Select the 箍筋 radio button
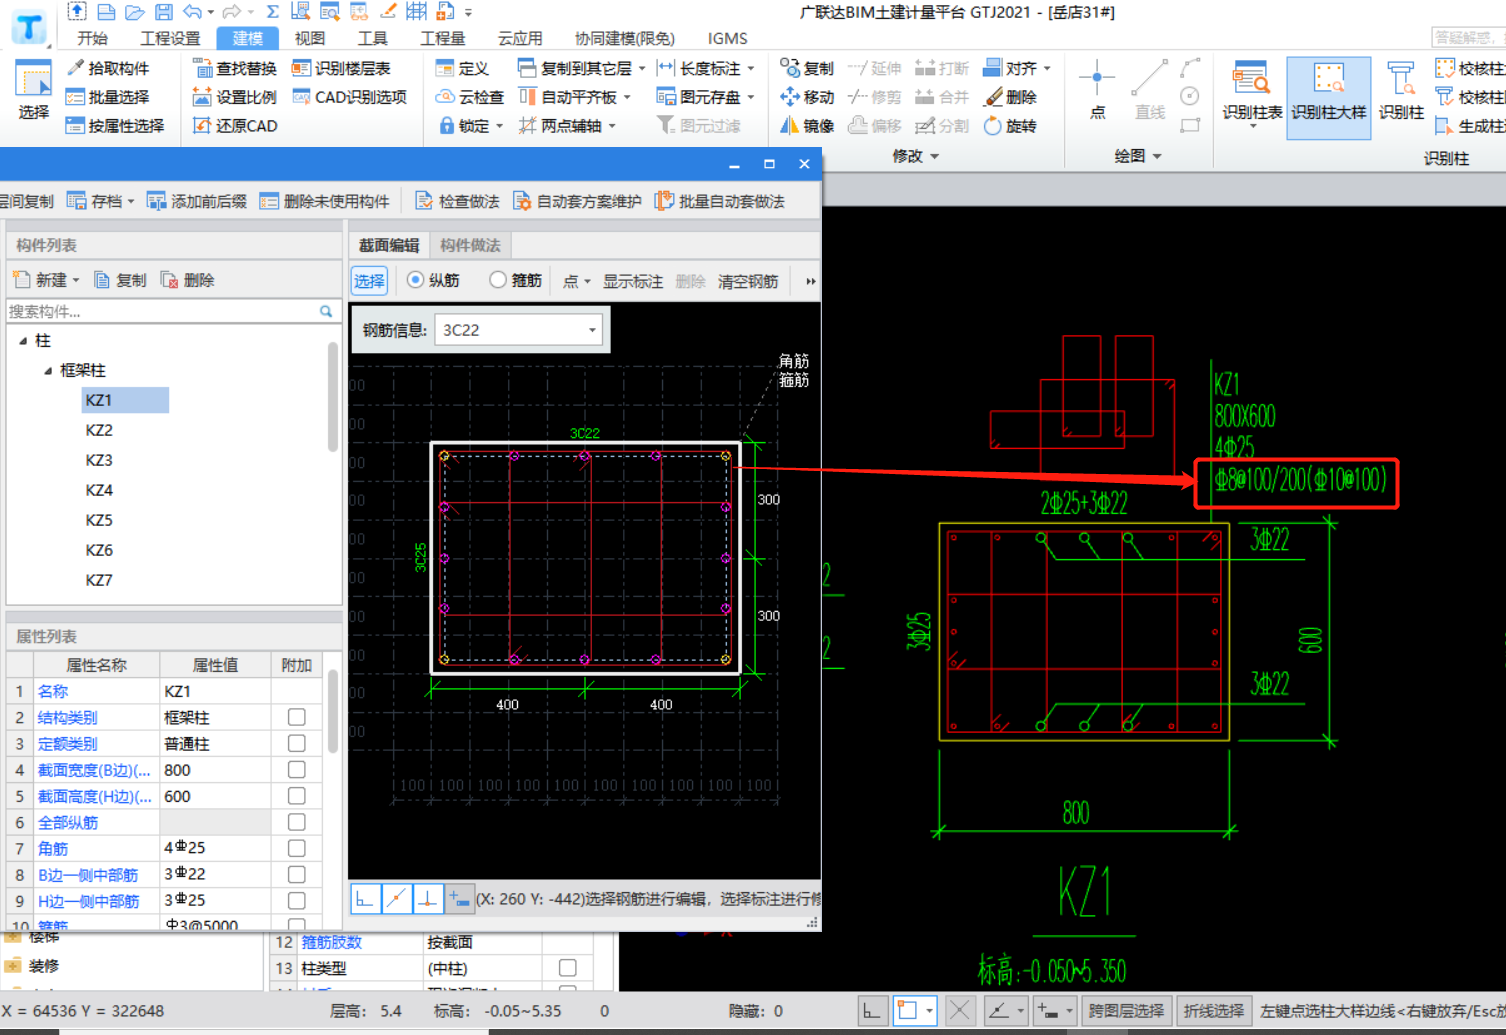 click(x=498, y=281)
